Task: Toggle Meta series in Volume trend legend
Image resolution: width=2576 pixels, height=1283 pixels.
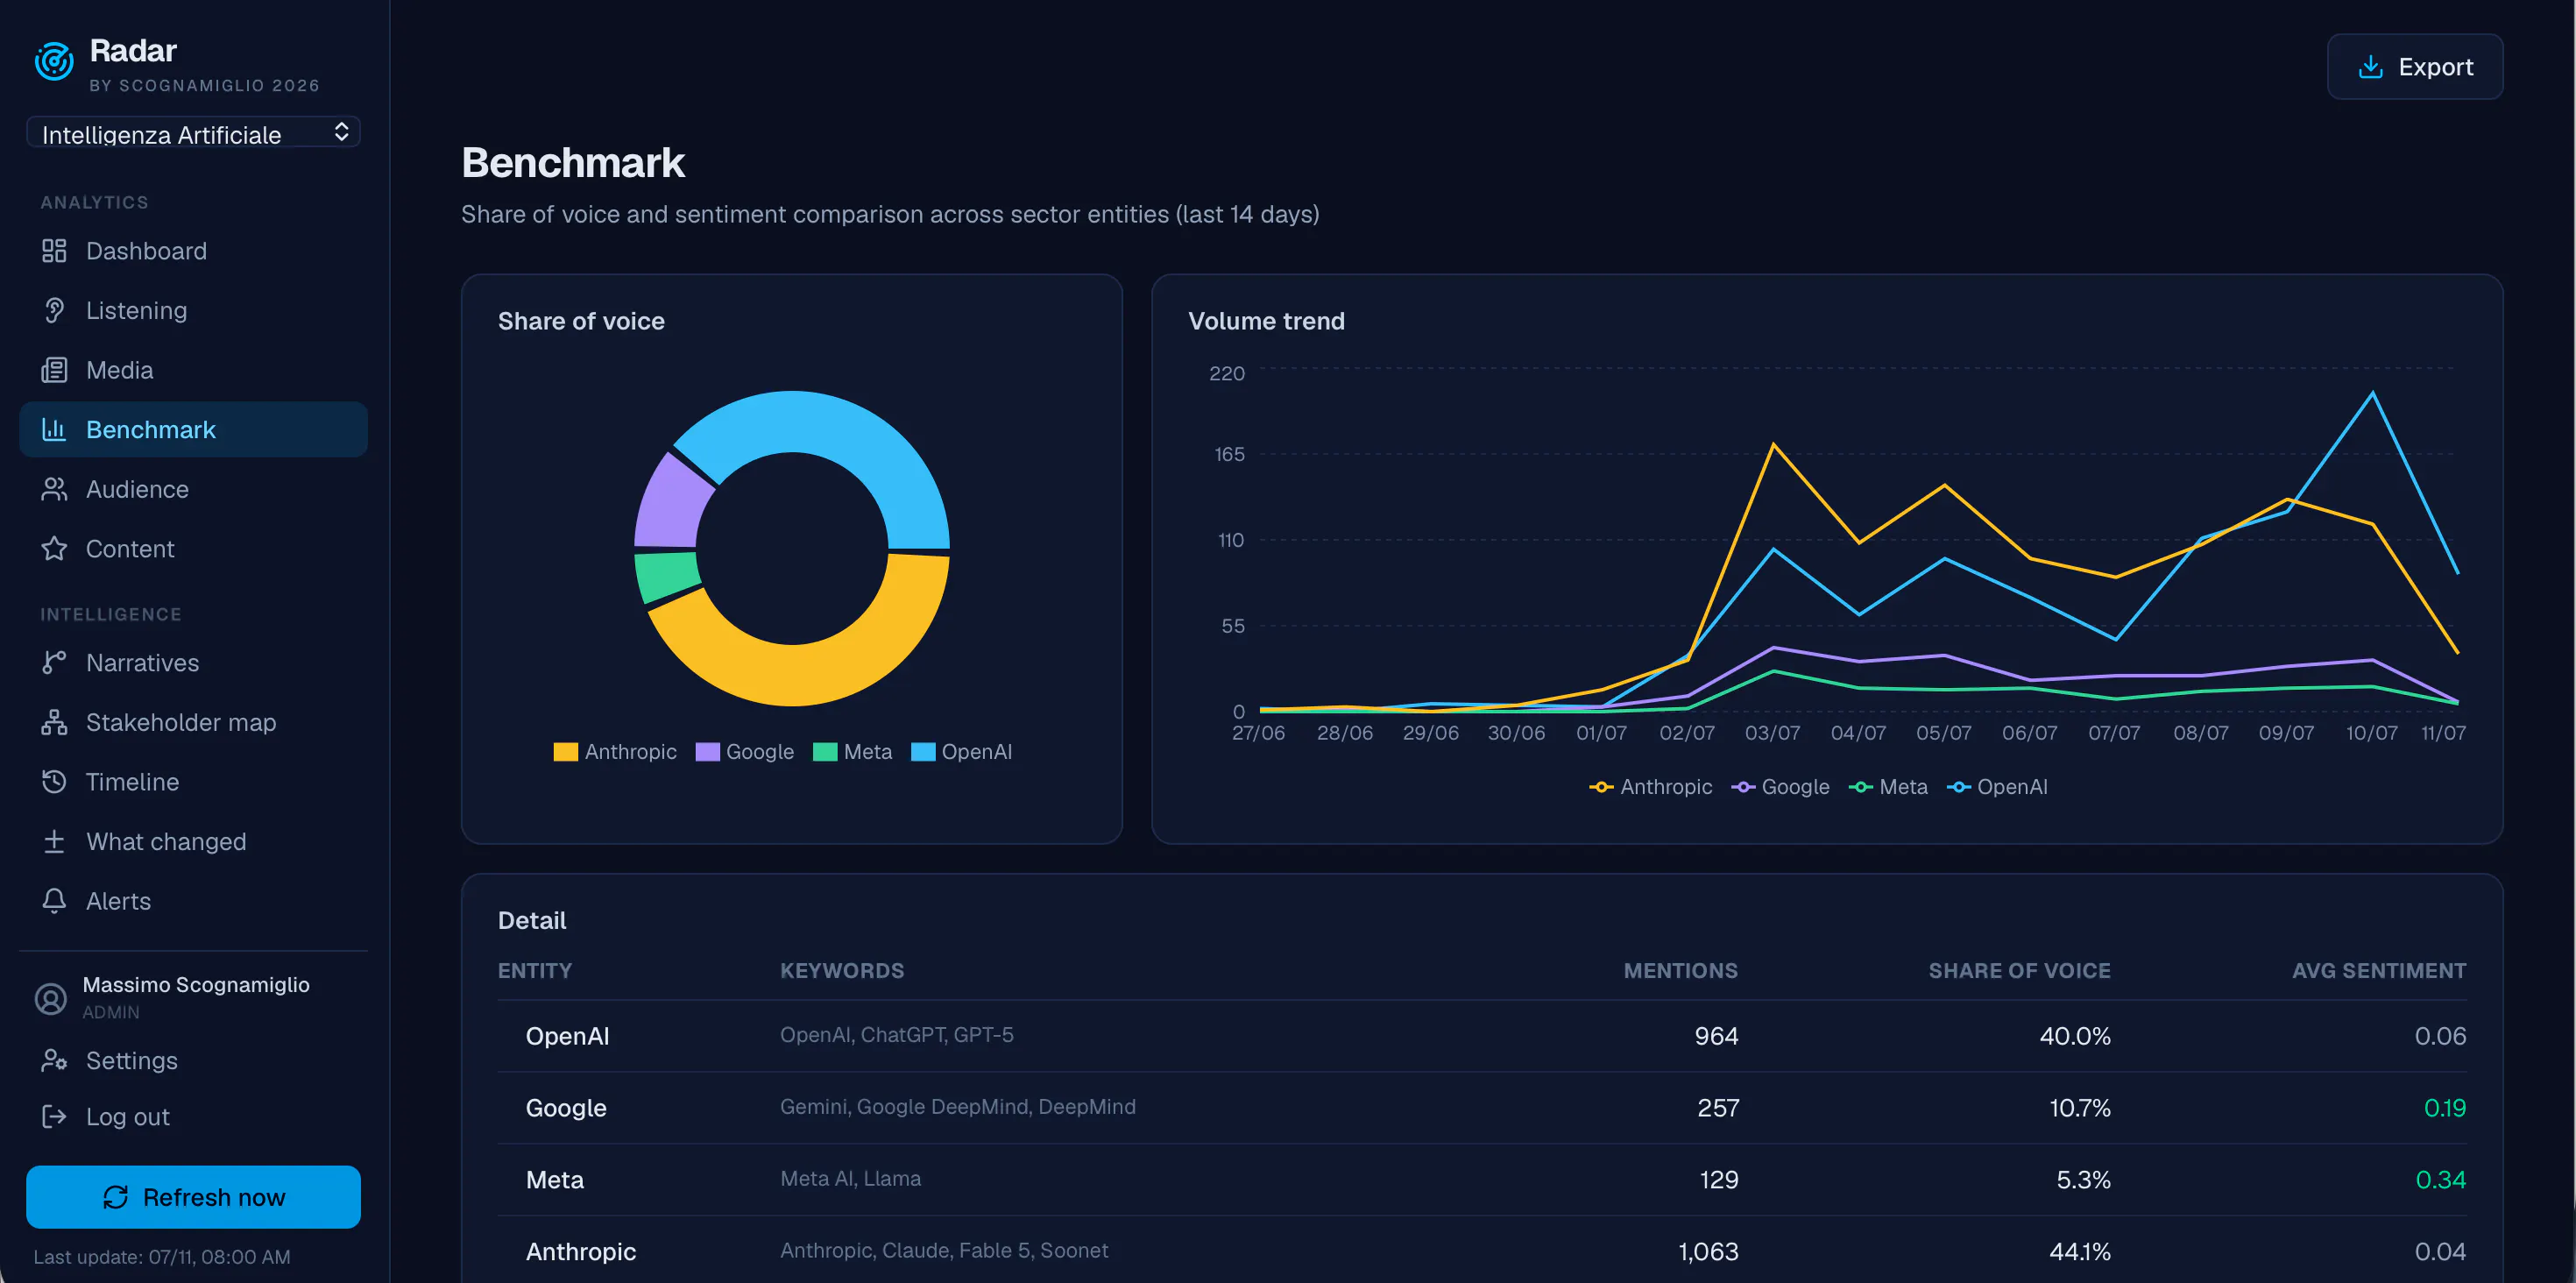Action: (1889, 787)
